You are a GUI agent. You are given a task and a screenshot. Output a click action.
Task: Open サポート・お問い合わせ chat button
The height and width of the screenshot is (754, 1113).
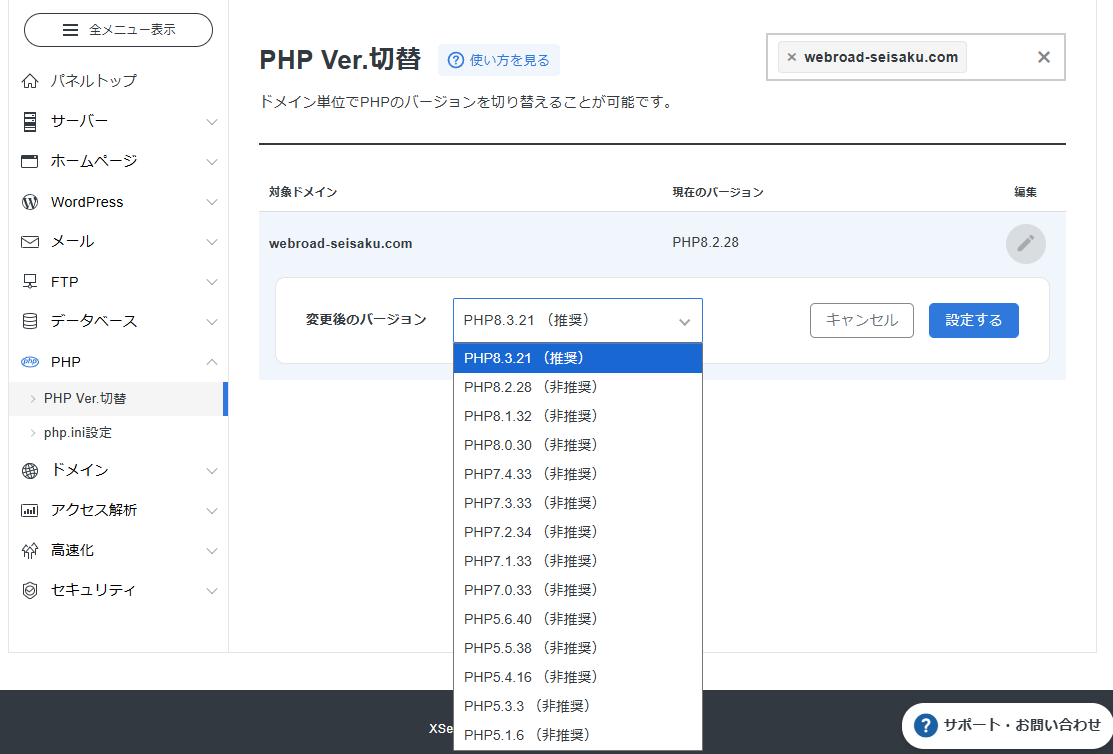tap(1007, 725)
